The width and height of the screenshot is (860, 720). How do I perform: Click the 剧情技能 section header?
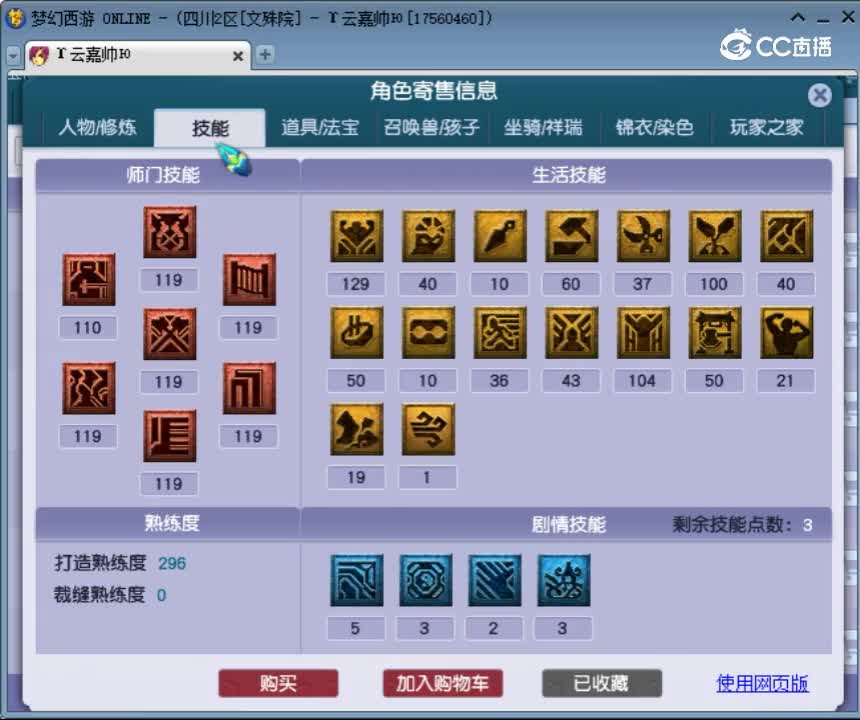coord(569,525)
